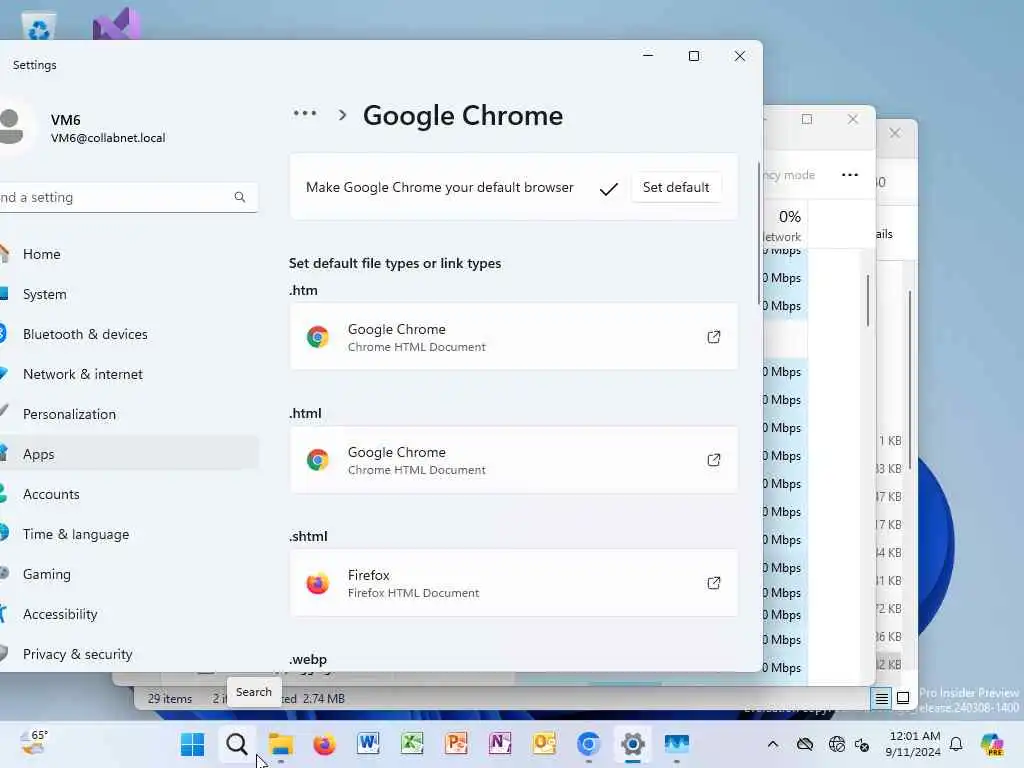Open Personalization settings category
1024x768 pixels.
(x=128, y=414)
